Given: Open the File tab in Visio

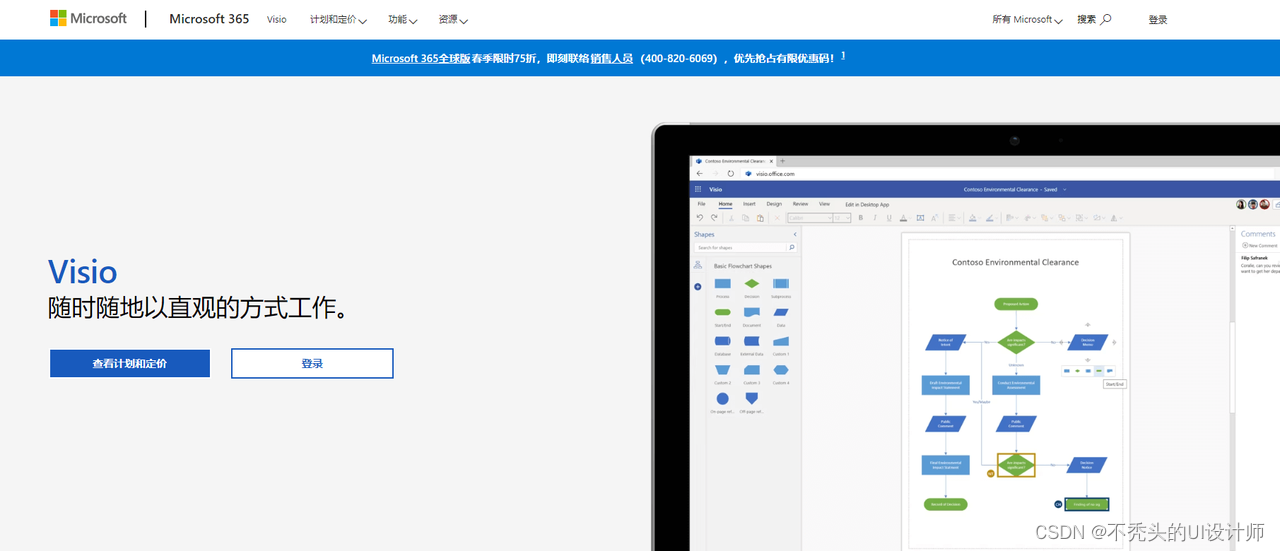Looking at the screenshot, I should coord(701,204).
